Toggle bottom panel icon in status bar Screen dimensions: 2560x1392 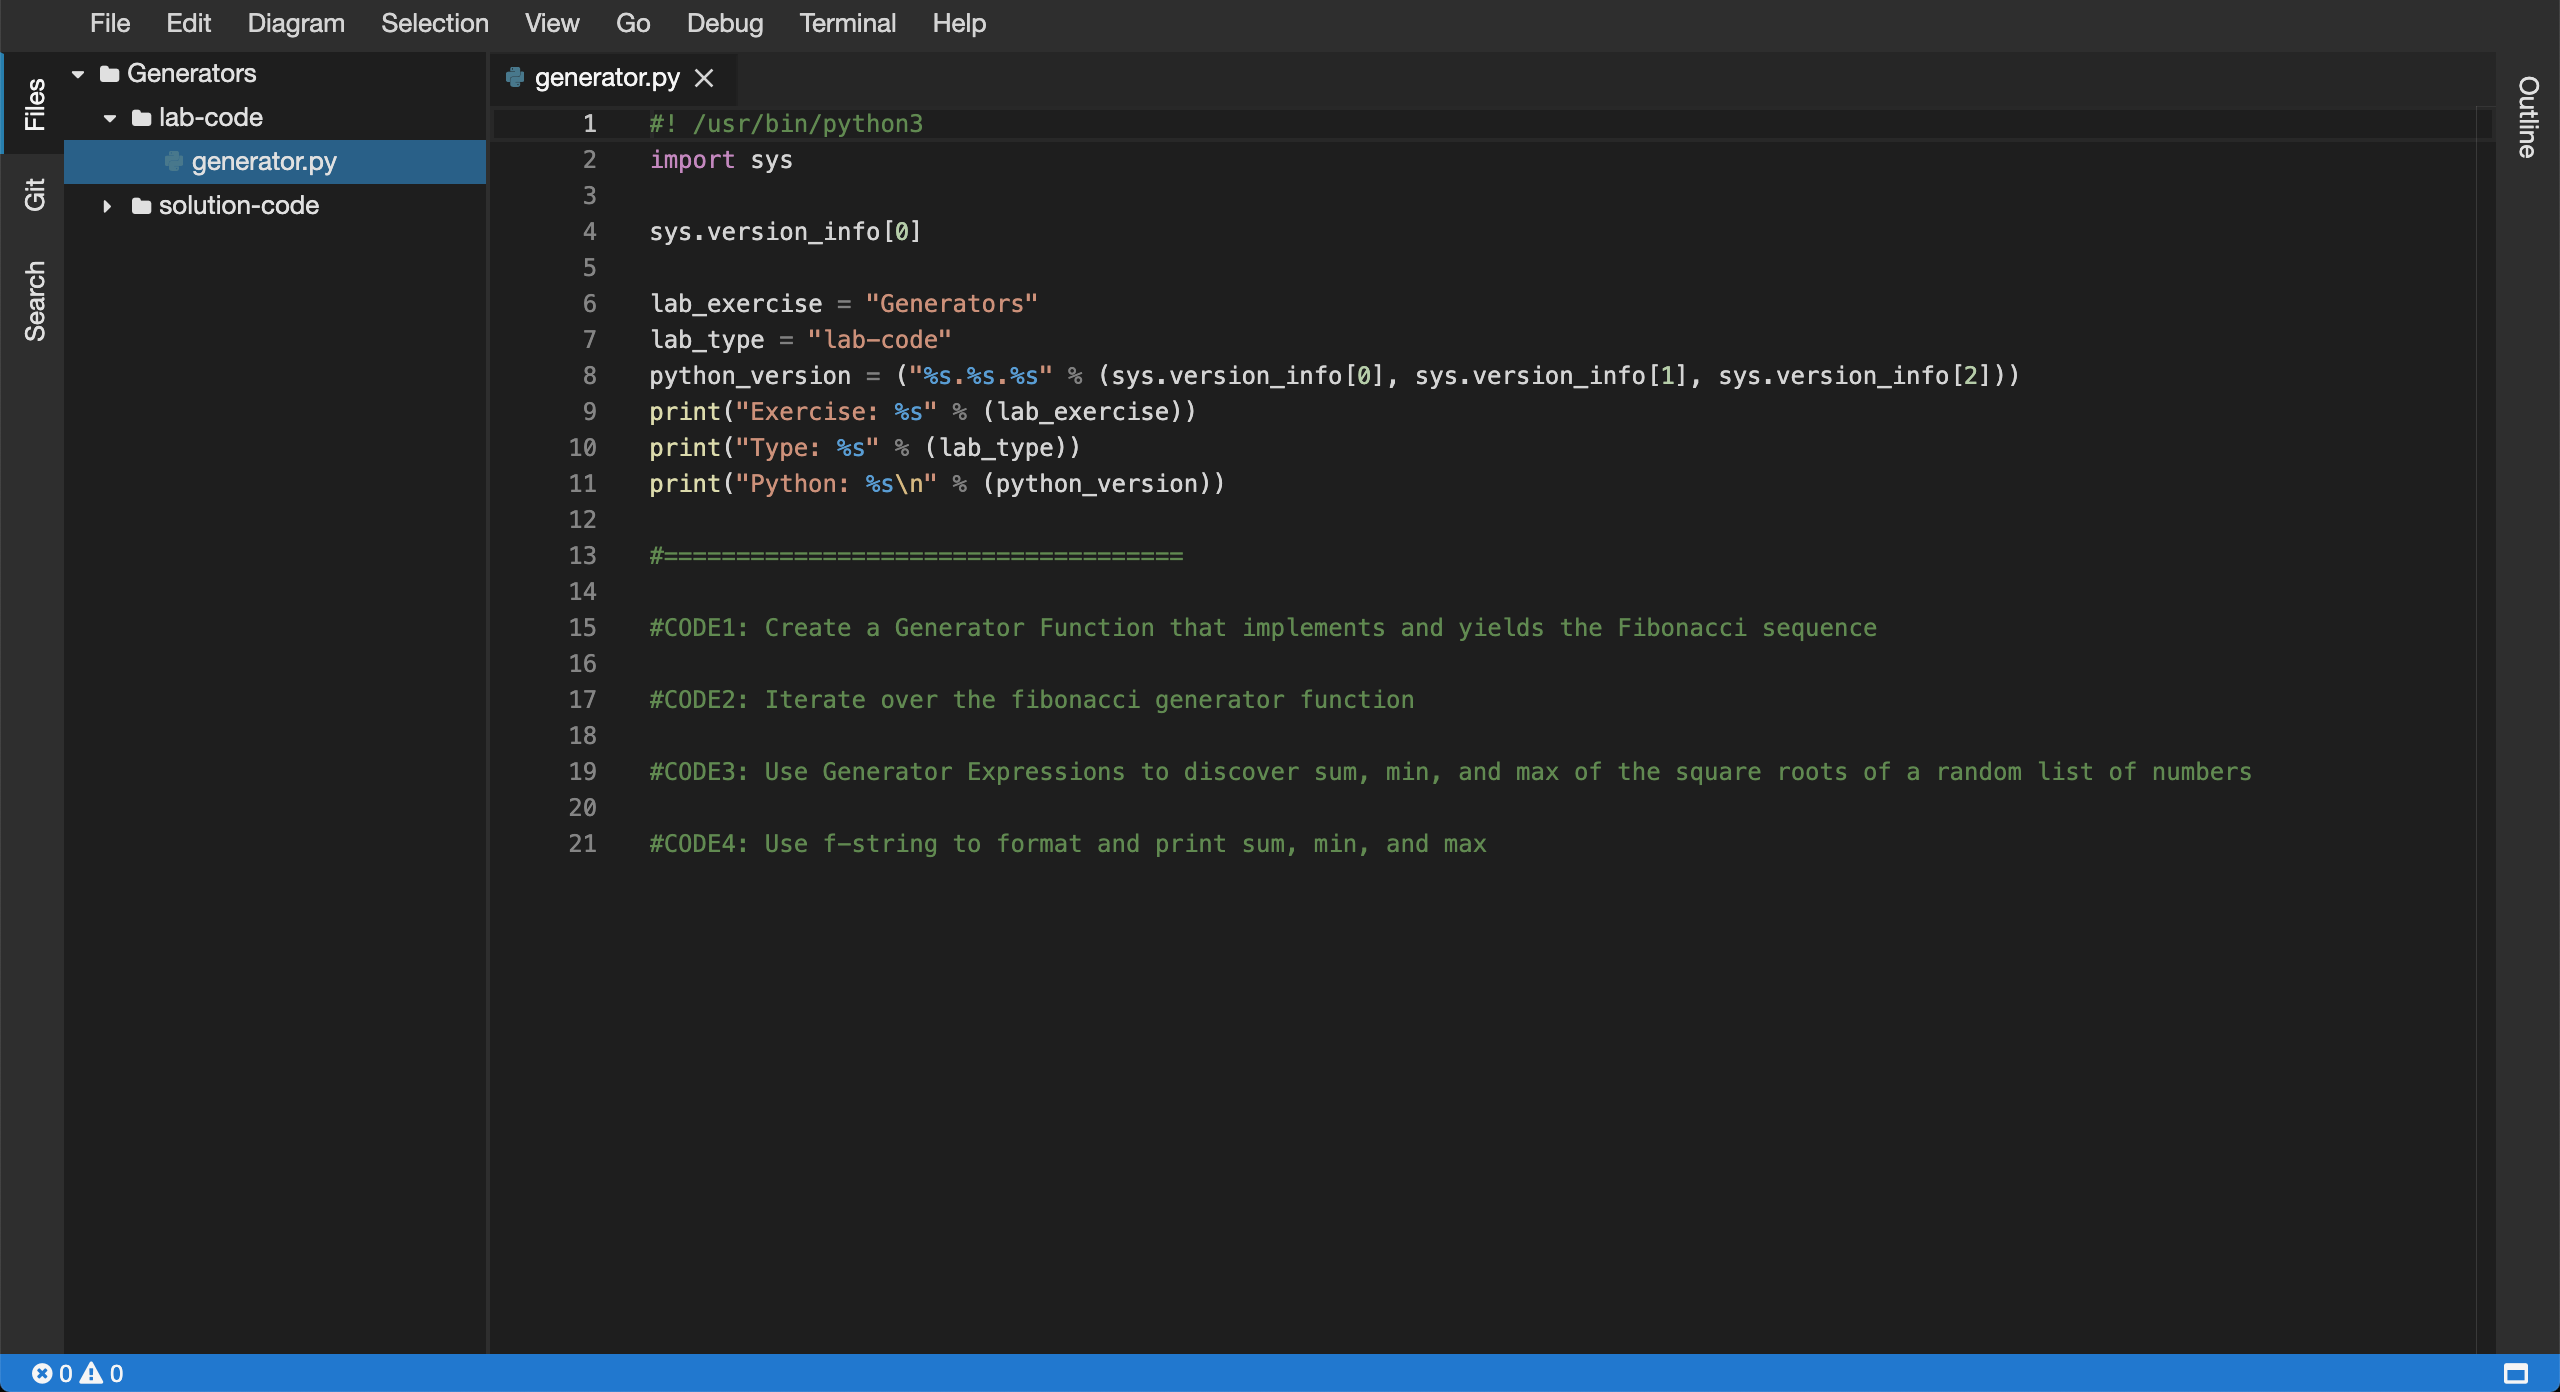pos(2516,1373)
